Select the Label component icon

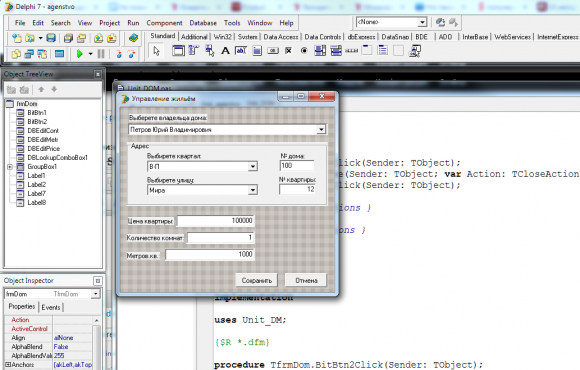pyautogui.click(x=225, y=51)
